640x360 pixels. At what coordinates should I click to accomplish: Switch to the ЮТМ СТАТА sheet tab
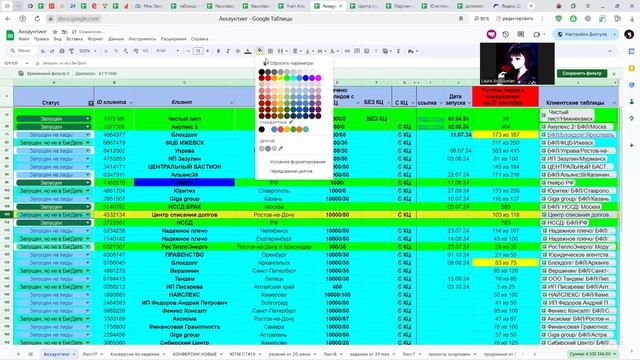click(242, 354)
